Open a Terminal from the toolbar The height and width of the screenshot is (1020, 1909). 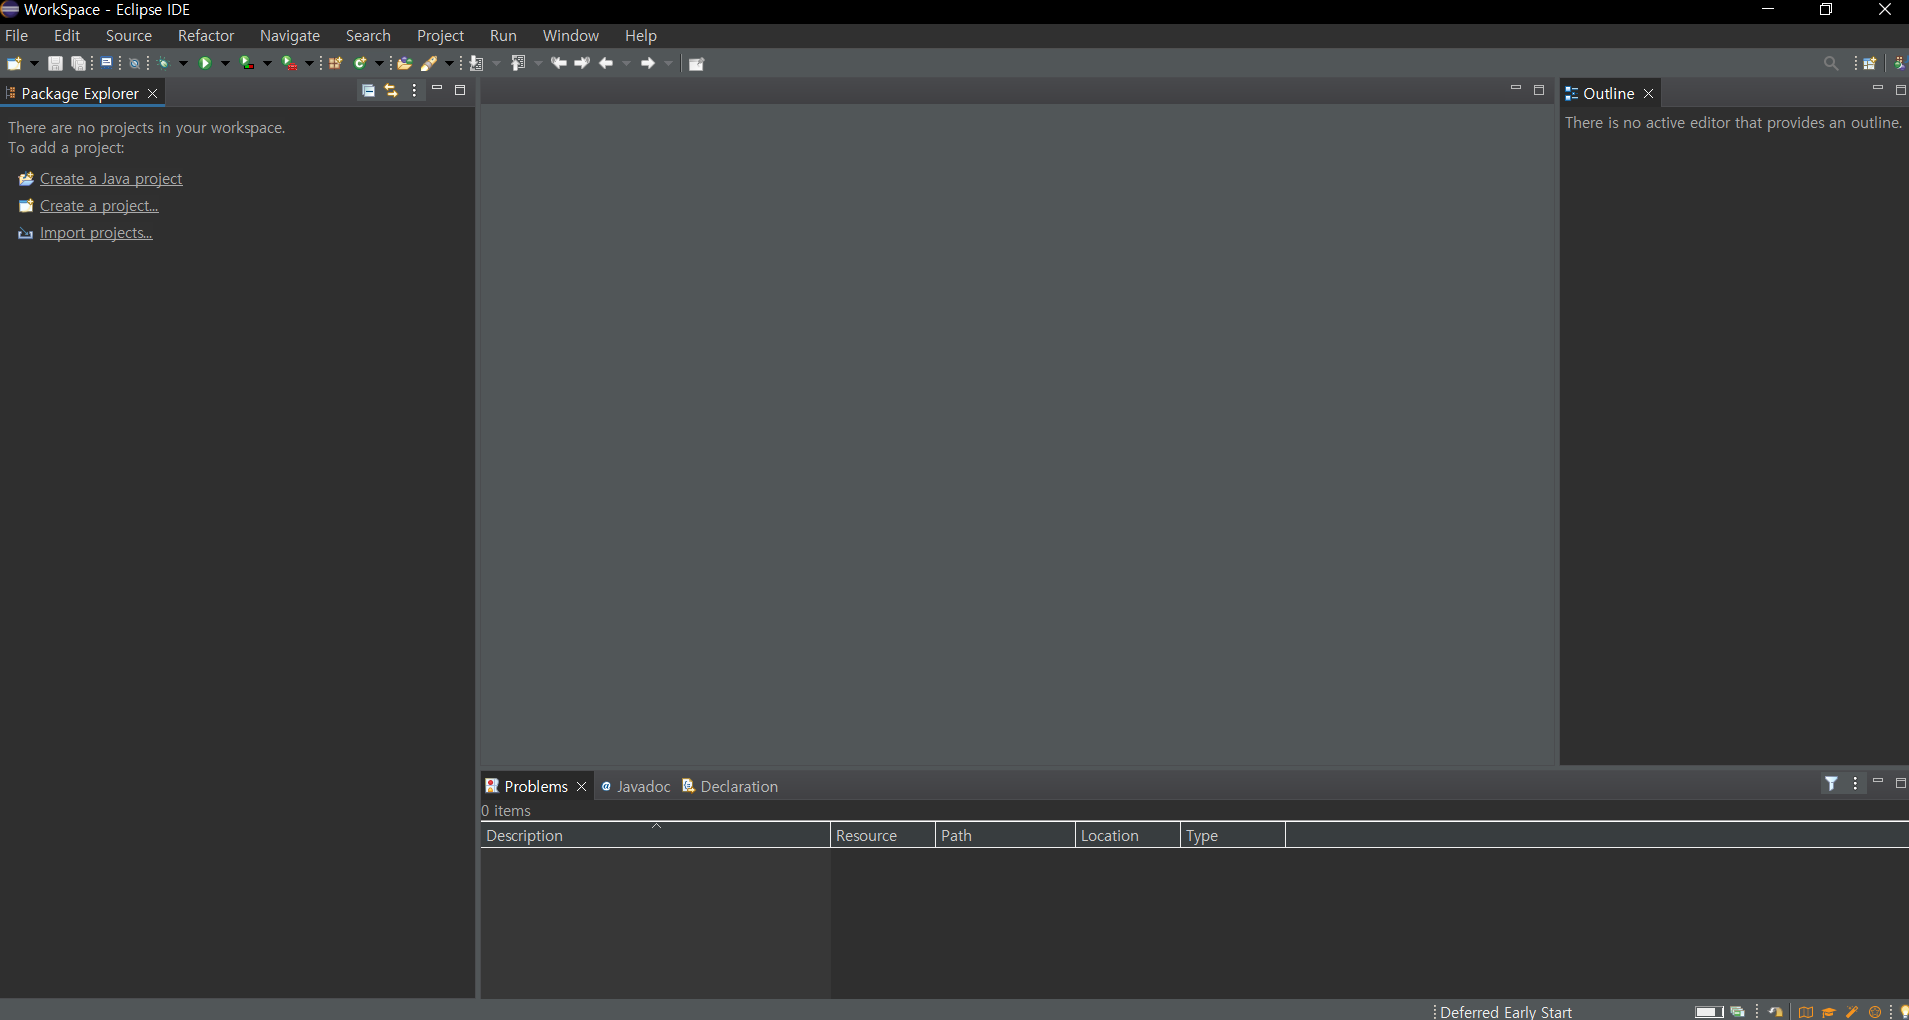pos(106,63)
